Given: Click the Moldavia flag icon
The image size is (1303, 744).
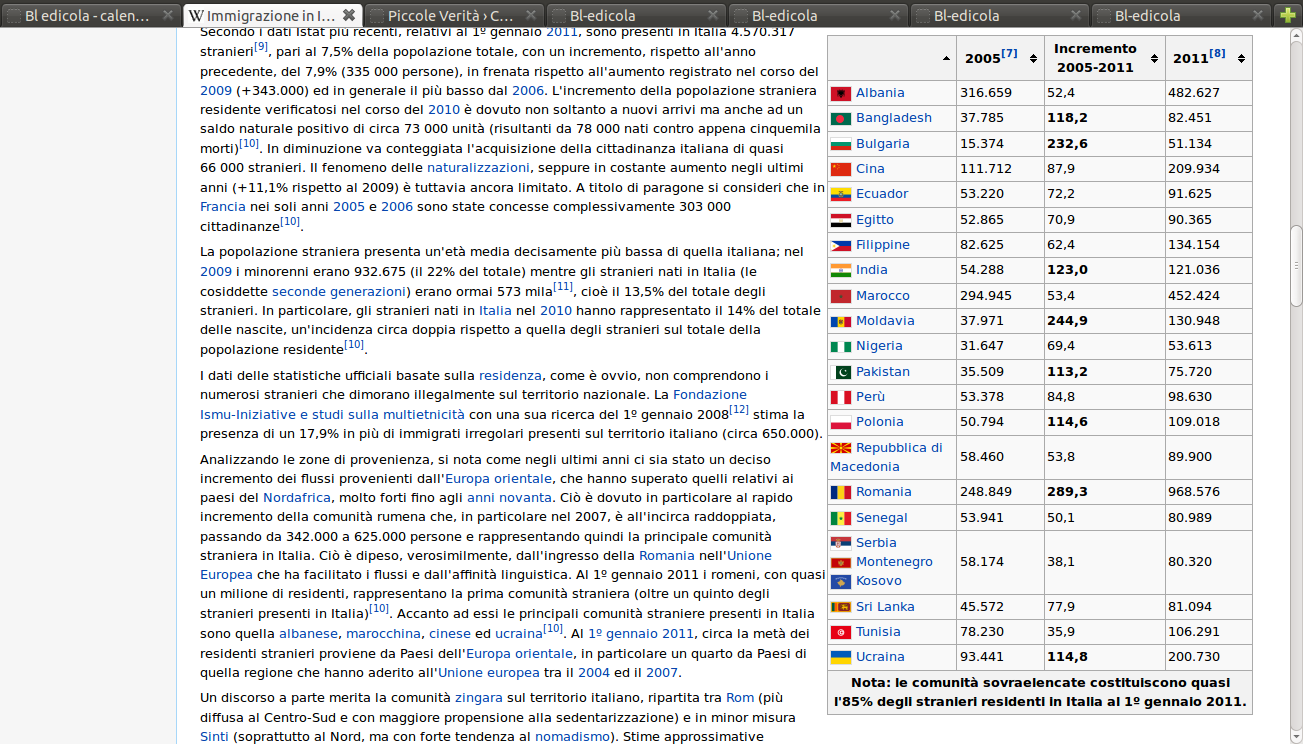Looking at the screenshot, I should click(840, 321).
